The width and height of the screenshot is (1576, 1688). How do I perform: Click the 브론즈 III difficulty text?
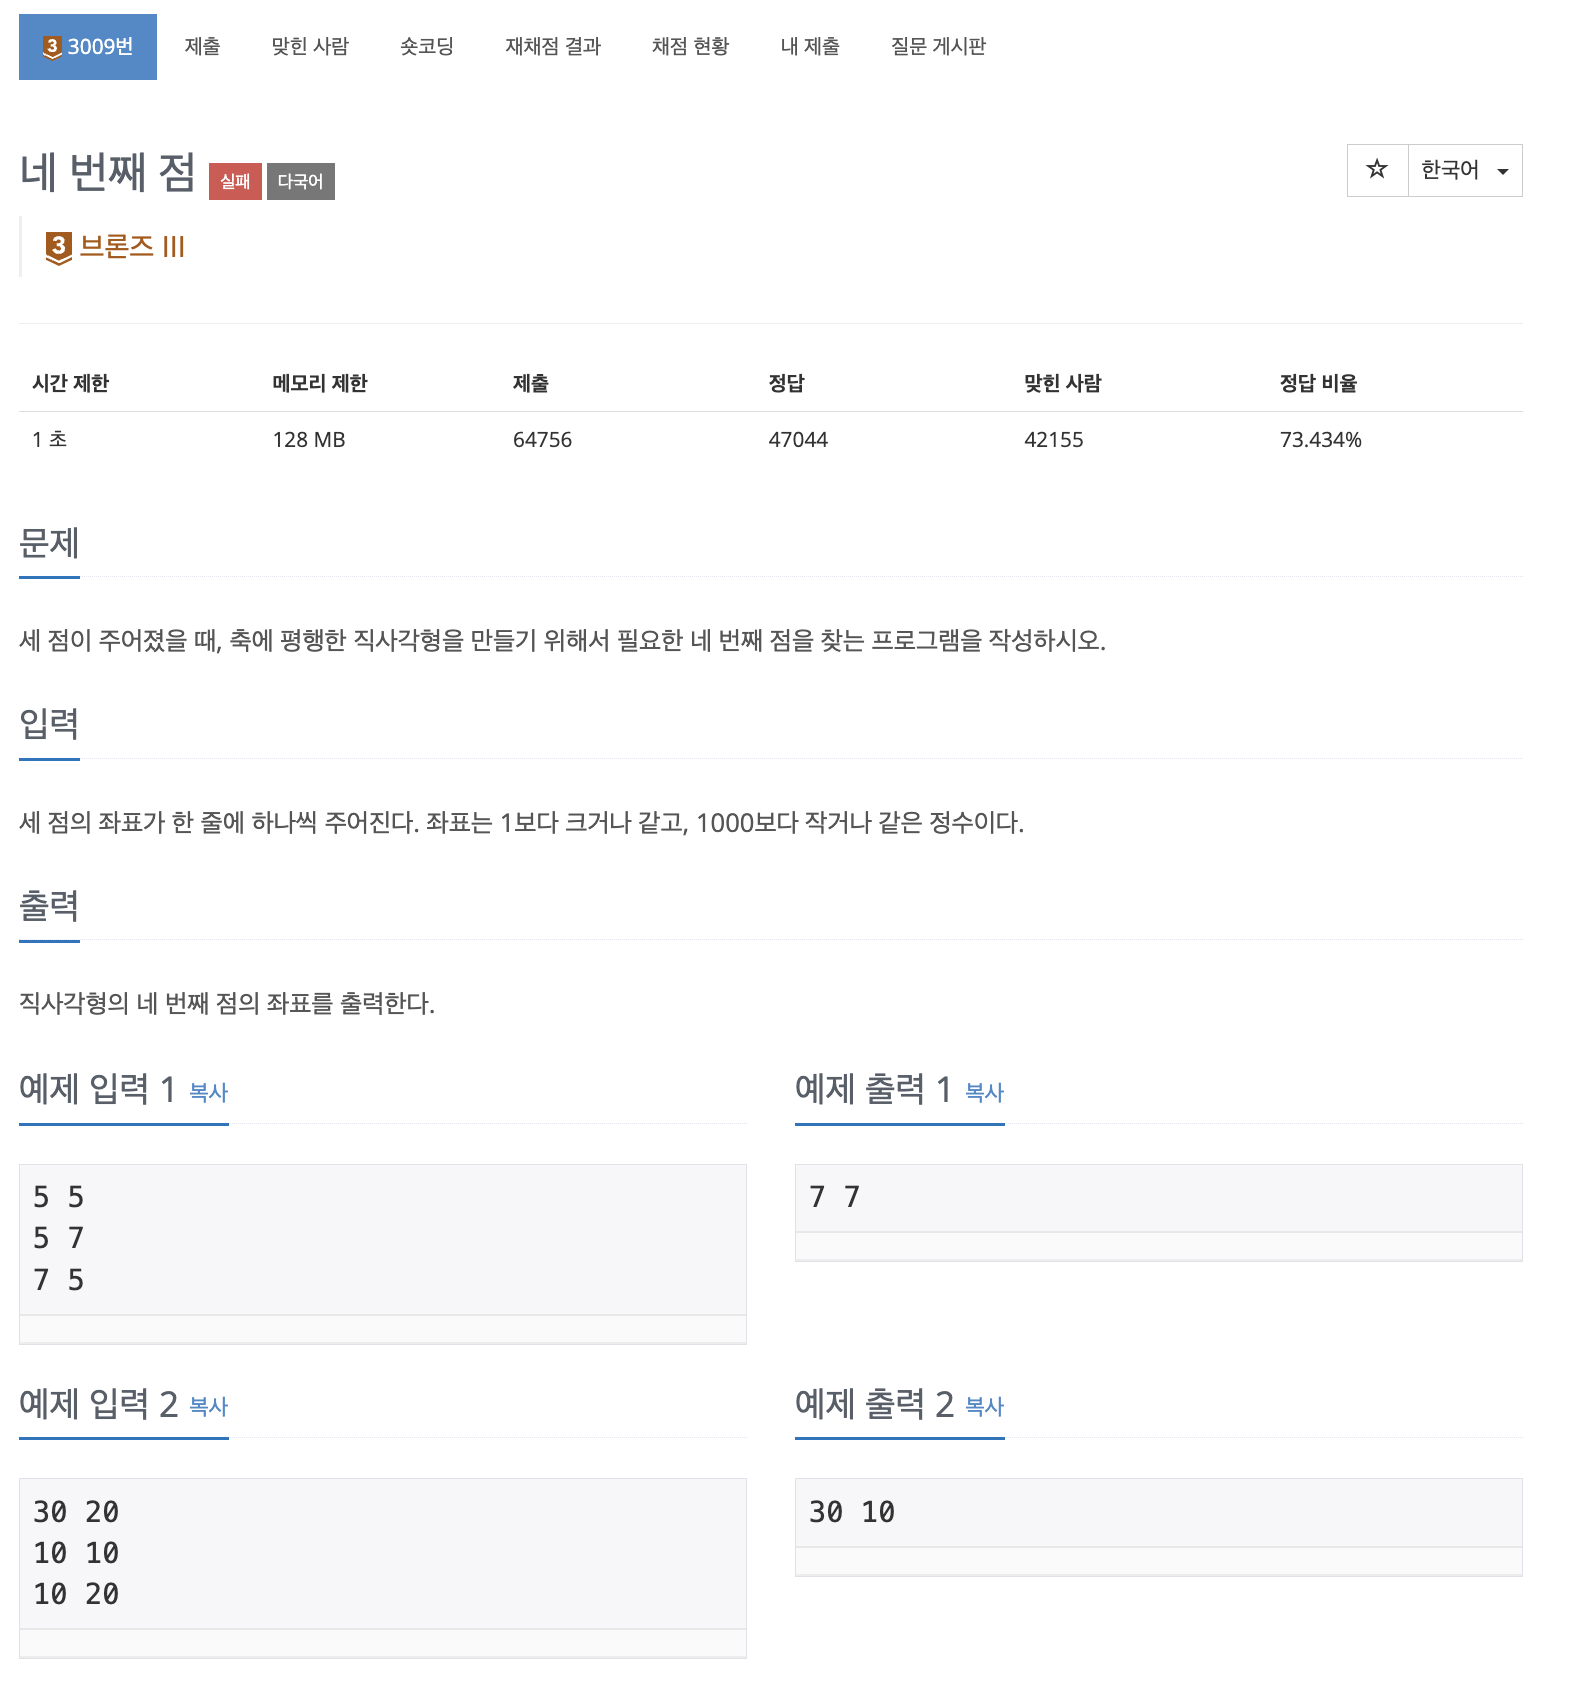coord(132,247)
